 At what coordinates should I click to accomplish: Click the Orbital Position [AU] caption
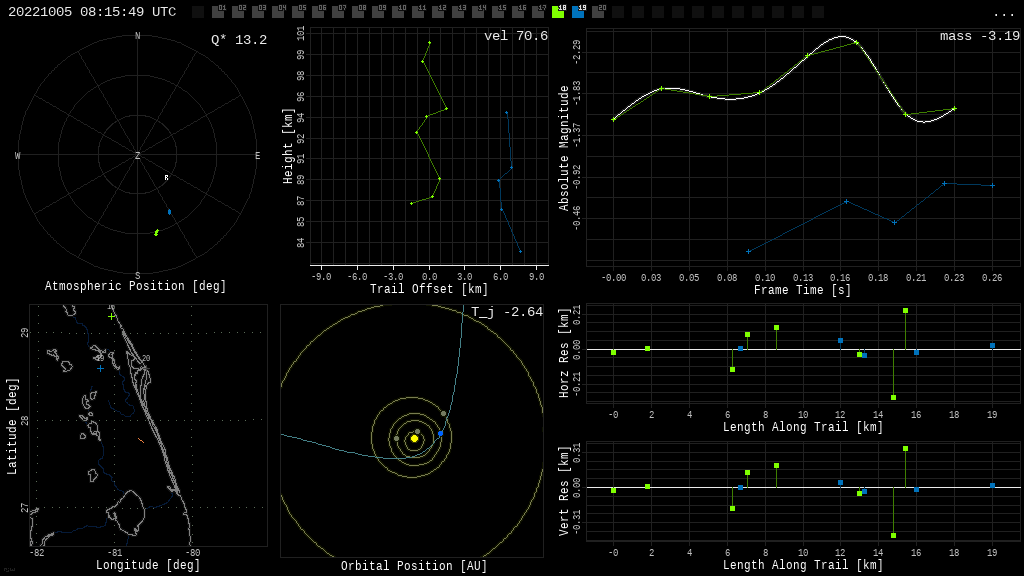pos(414,566)
